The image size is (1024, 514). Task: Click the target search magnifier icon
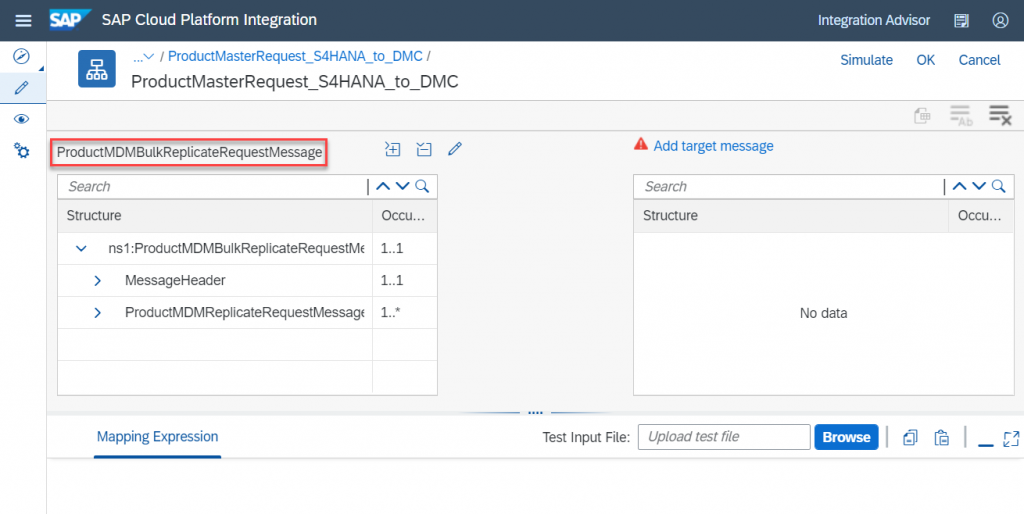pos(999,187)
